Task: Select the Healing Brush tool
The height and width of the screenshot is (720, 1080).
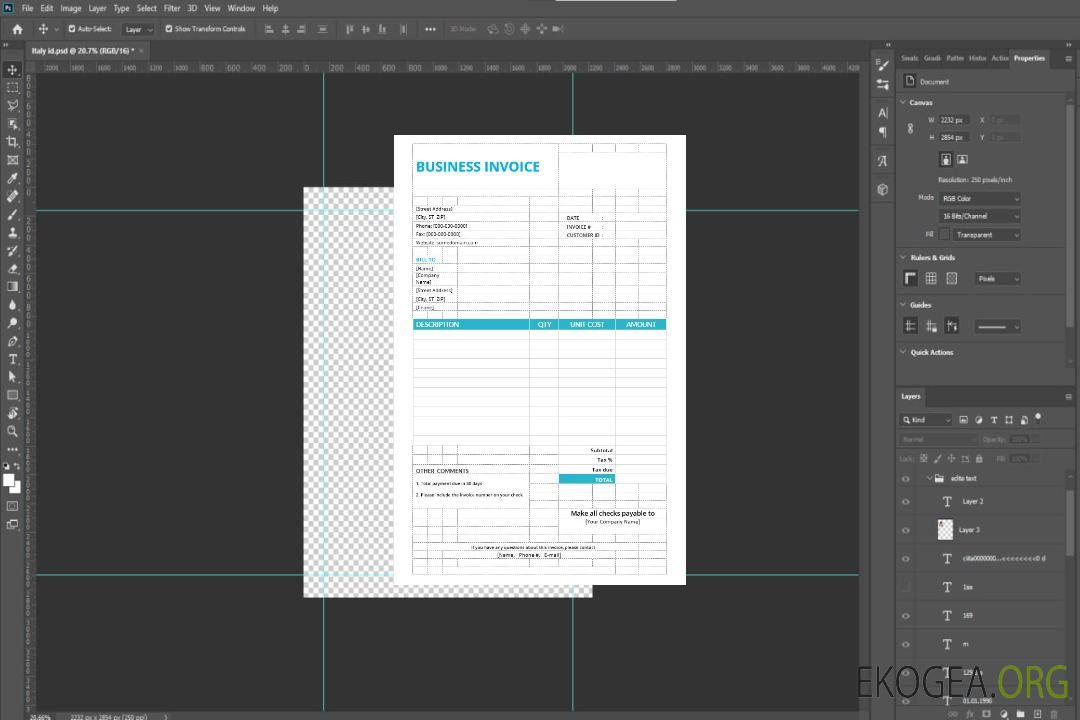Action: tap(12, 196)
